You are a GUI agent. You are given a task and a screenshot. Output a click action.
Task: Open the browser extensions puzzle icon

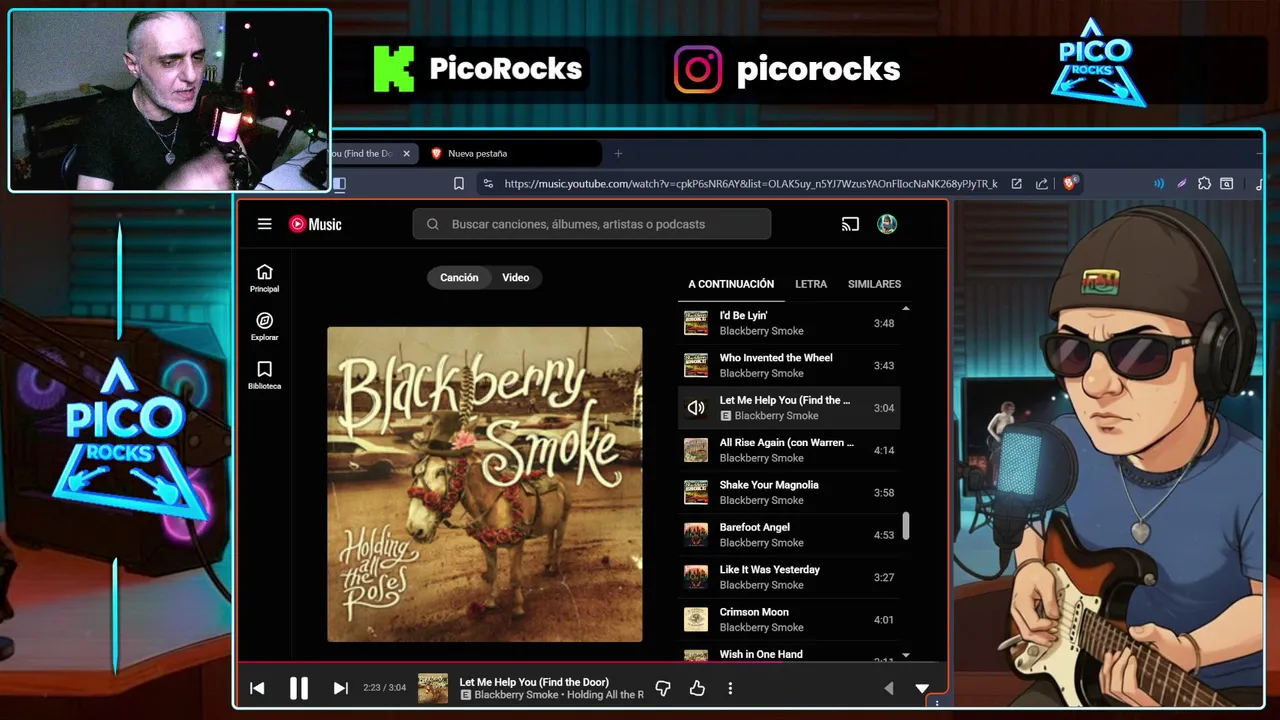coord(1204,183)
